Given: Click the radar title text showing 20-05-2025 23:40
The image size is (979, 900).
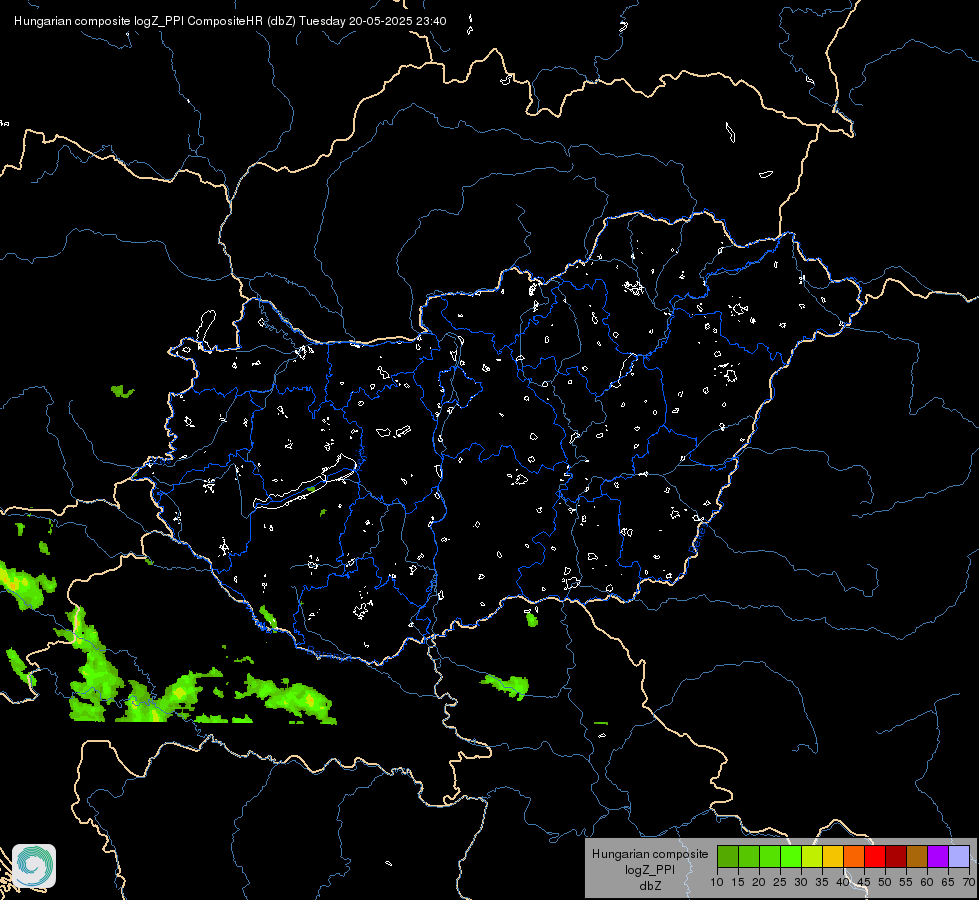Looking at the screenshot, I should (x=230, y=21).
